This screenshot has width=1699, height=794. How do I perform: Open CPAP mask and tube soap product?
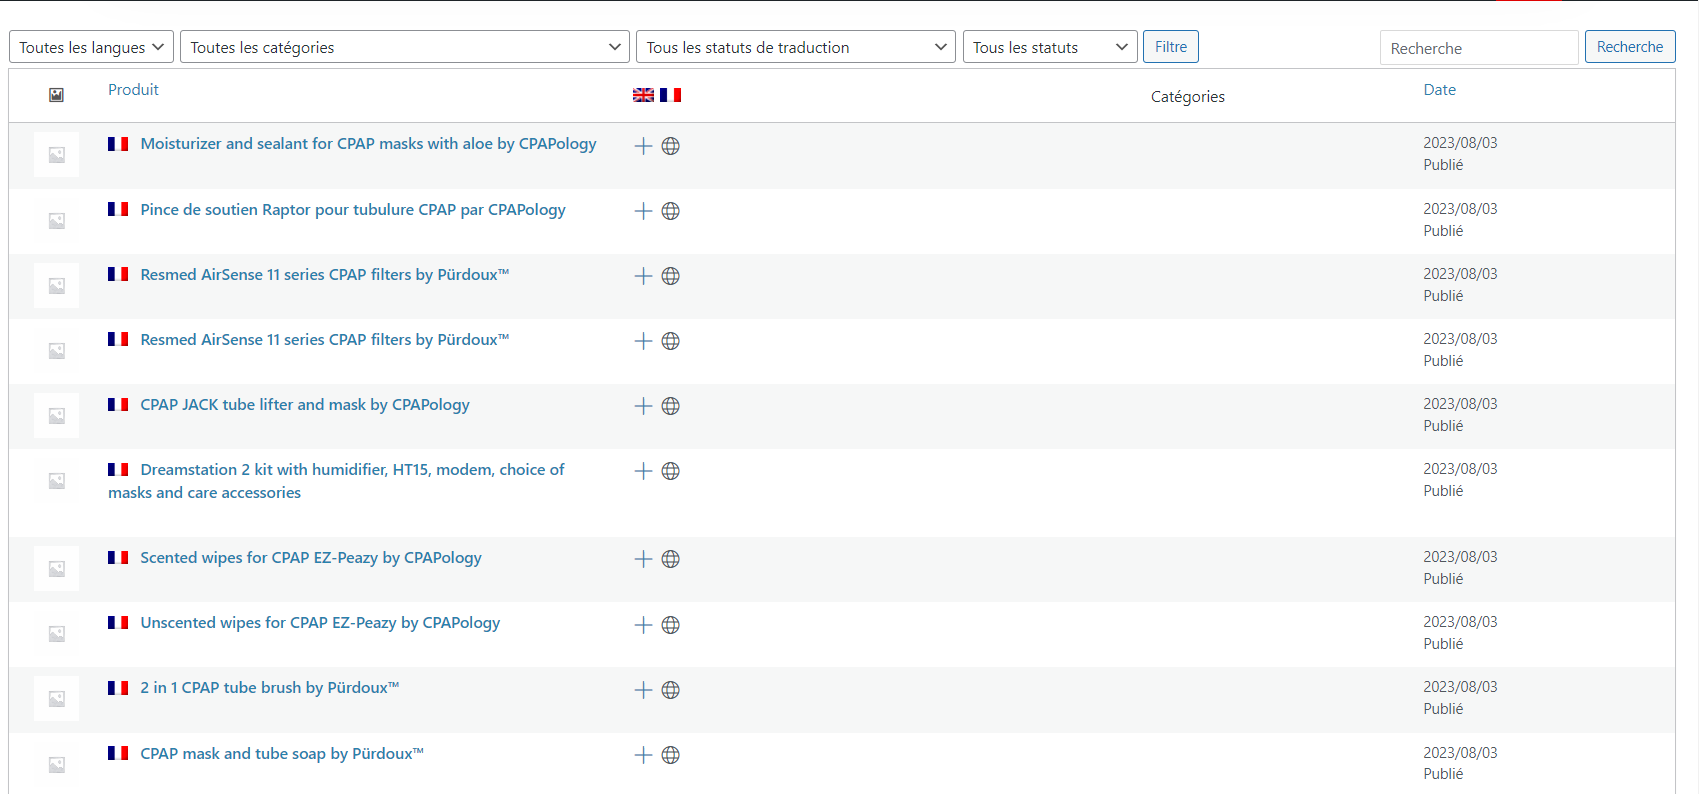tap(282, 754)
